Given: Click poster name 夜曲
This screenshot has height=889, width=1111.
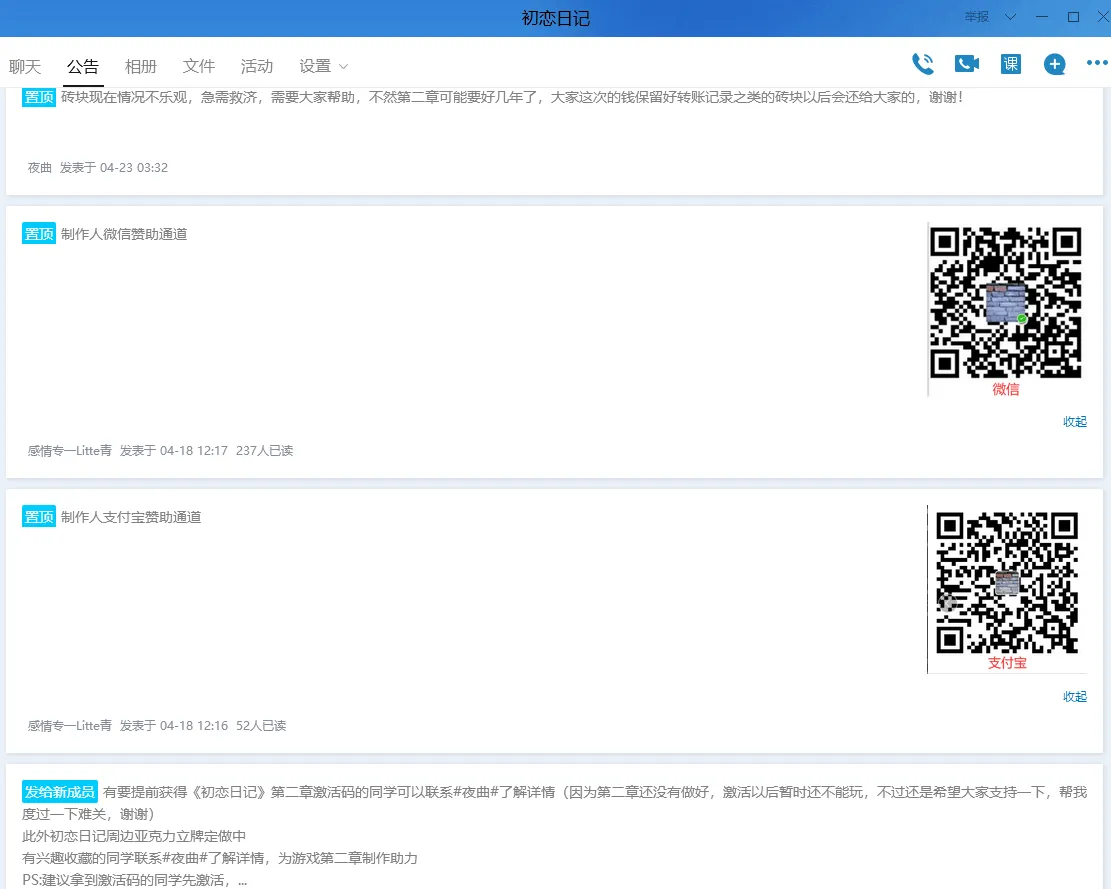Looking at the screenshot, I should tap(38, 167).
